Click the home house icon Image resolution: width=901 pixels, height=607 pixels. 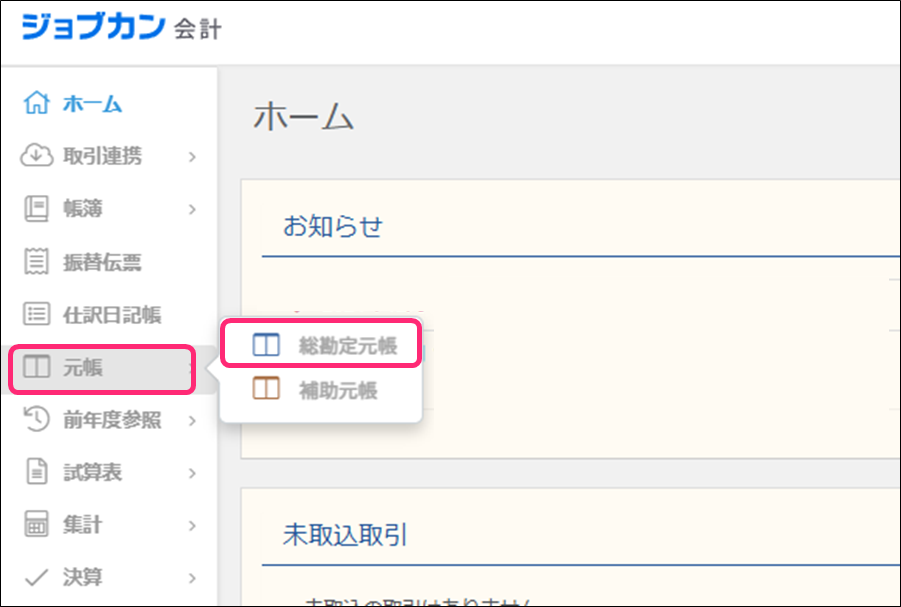(36, 103)
